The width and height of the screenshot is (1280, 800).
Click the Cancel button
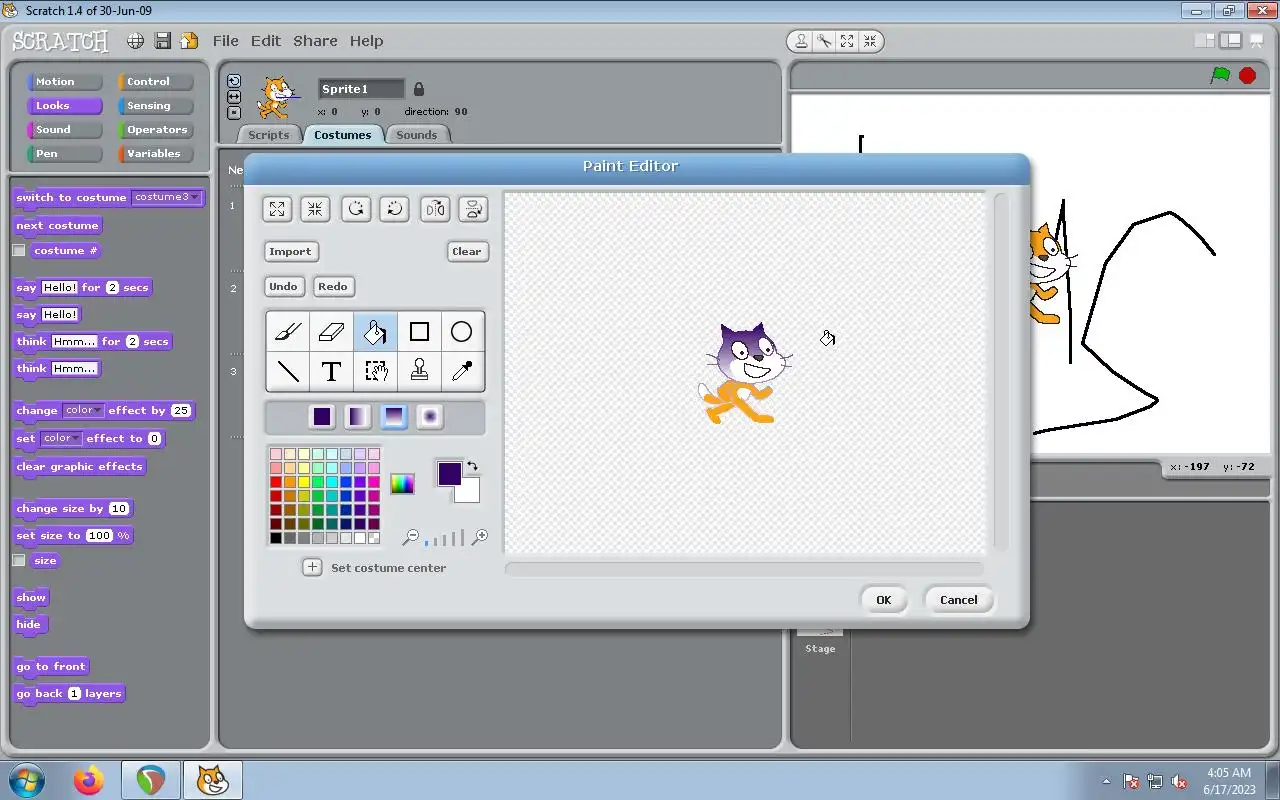[x=959, y=600]
